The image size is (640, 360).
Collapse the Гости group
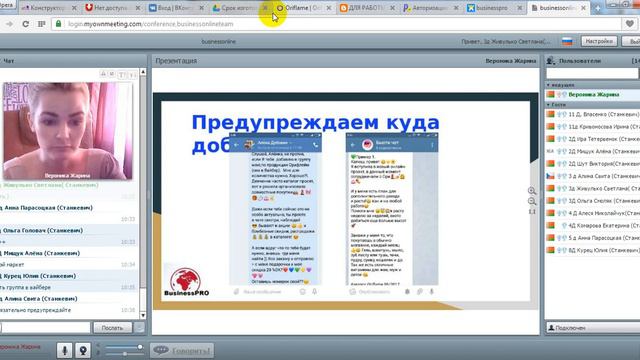[x=548, y=105]
